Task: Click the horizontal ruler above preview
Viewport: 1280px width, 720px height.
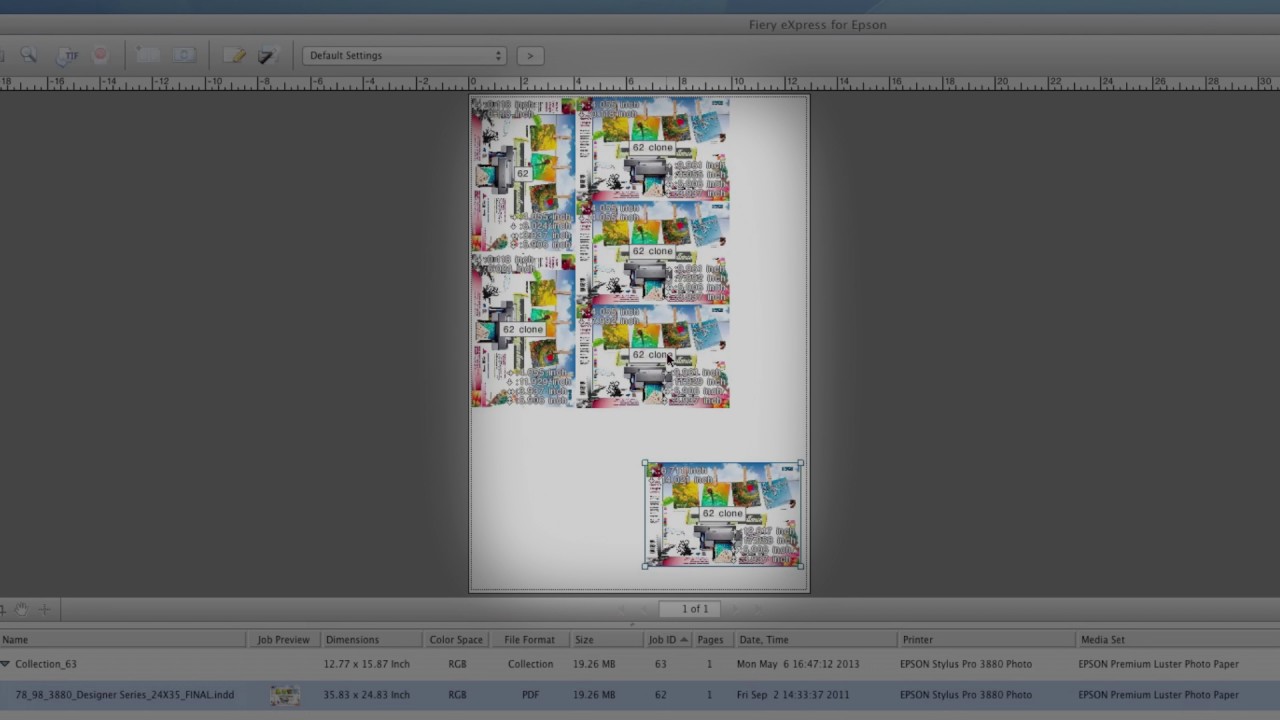Action: click(x=640, y=84)
